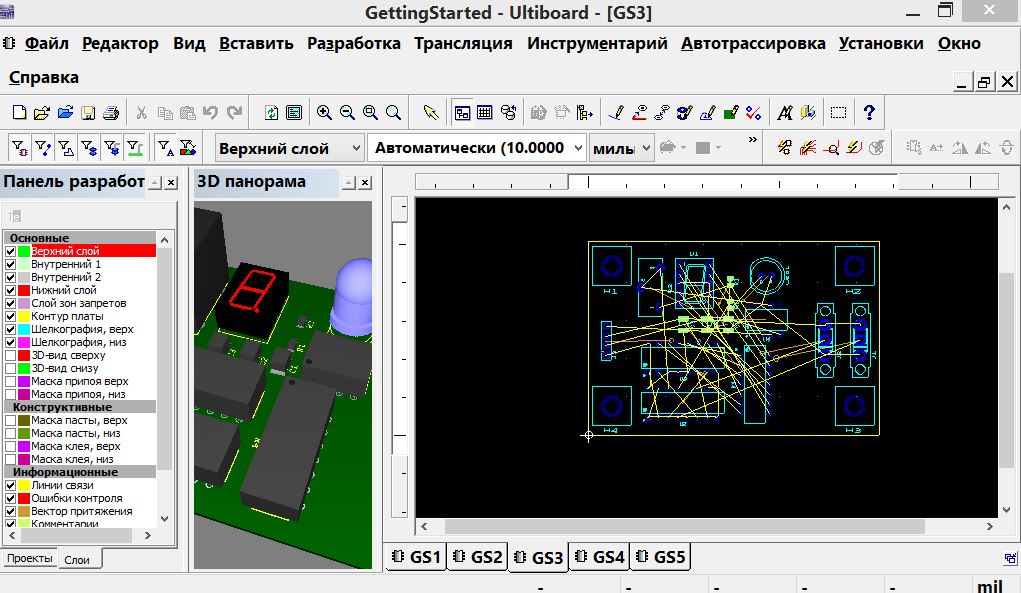
Task: Toggle the Контур платы checkbox
Action: pyautogui.click(x=10, y=316)
